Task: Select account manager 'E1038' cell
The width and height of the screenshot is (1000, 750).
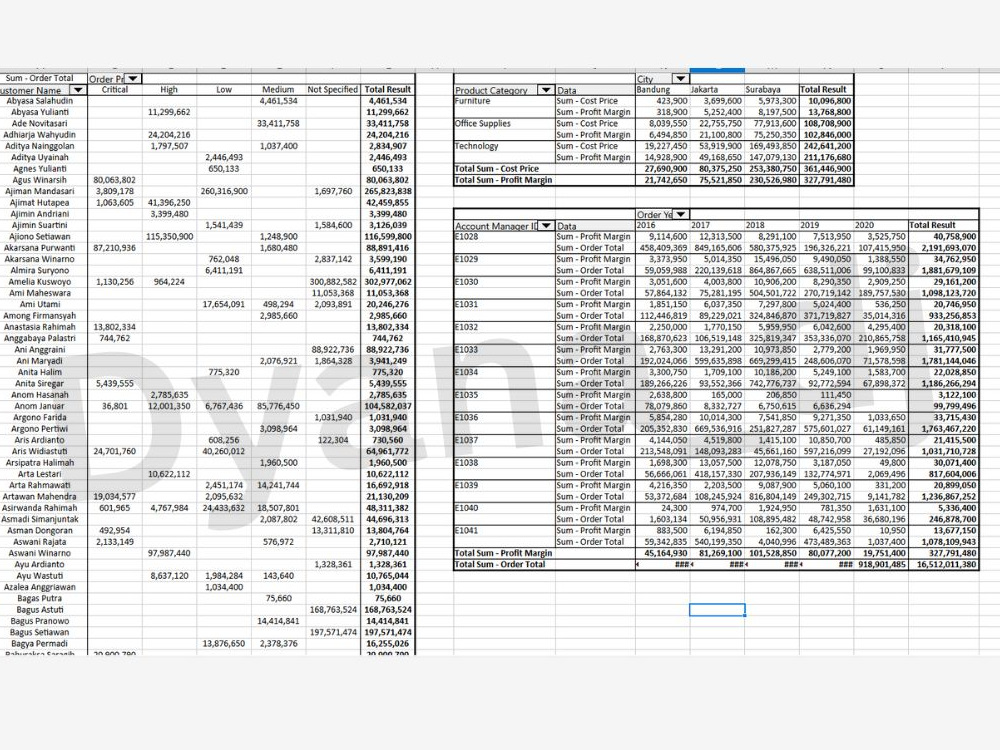Action: click(x=504, y=463)
